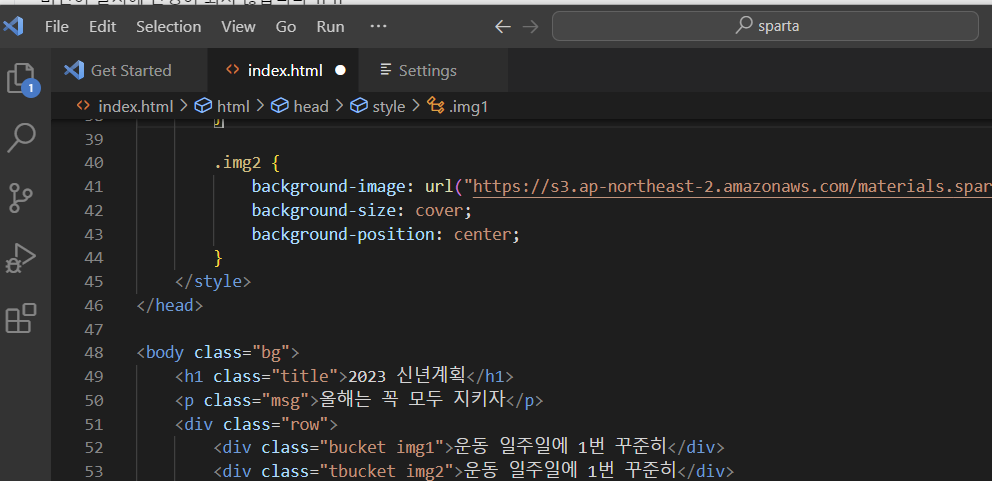Switch to the Get Started tab

[x=129, y=70]
